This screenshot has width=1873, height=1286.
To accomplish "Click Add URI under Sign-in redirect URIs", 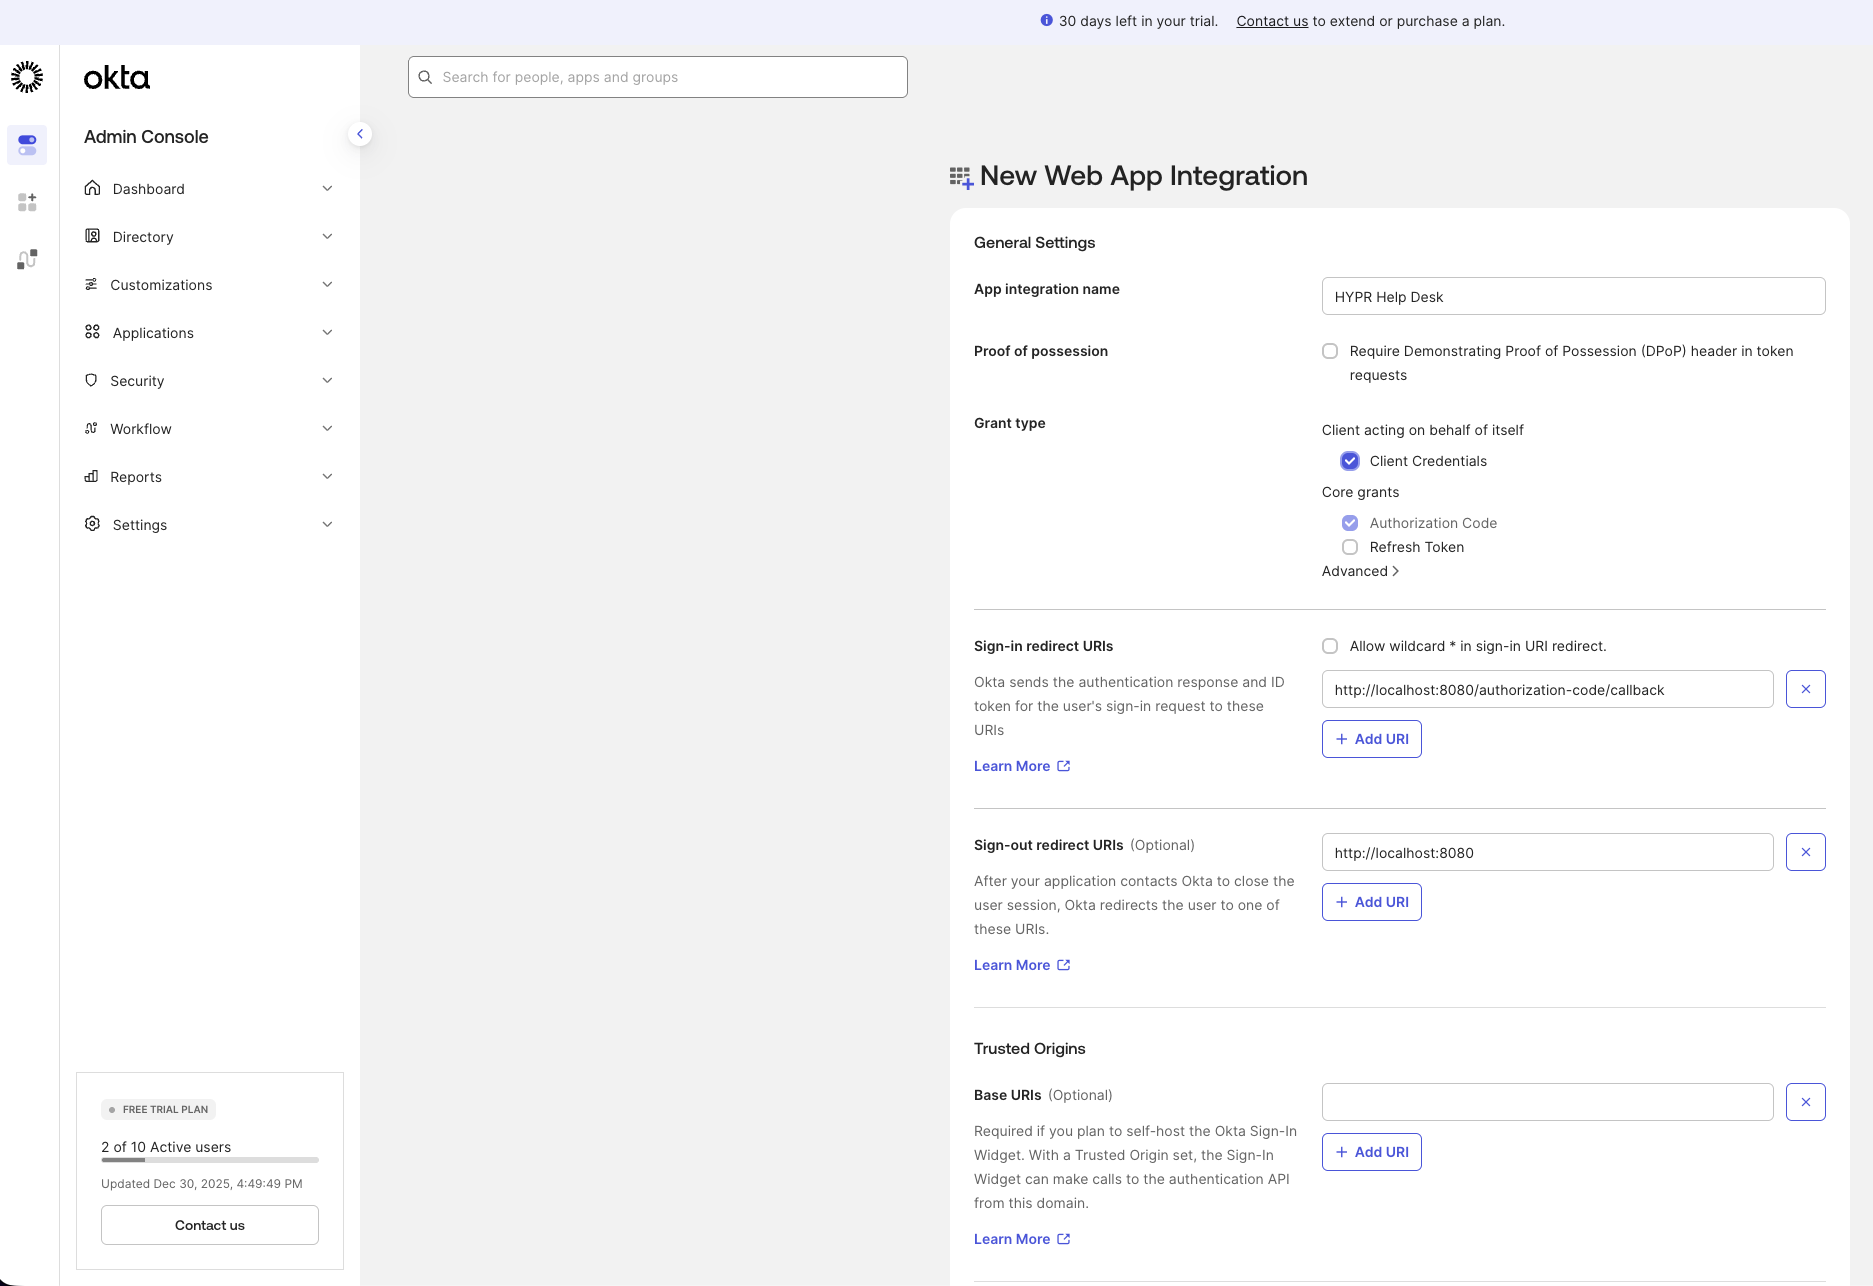I will tap(1371, 739).
